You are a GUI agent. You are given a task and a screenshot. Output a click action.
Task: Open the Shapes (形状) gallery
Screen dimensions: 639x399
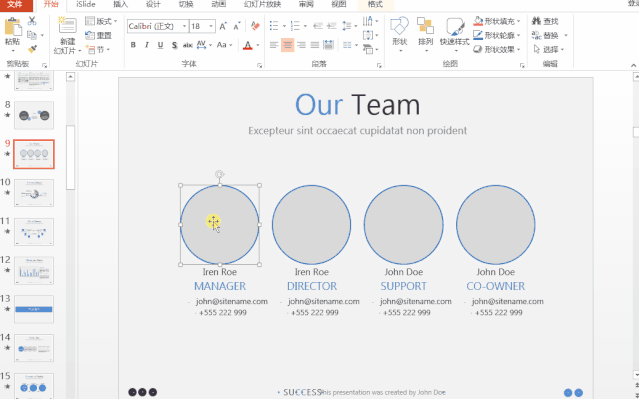click(399, 35)
